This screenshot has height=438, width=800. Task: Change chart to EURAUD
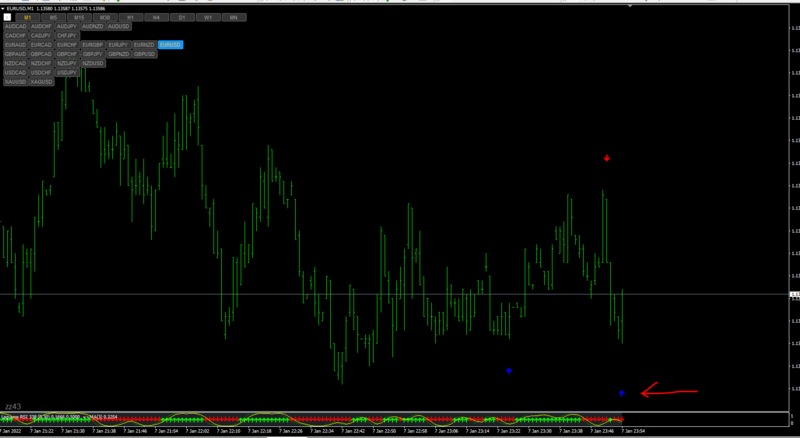click(15, 45)
